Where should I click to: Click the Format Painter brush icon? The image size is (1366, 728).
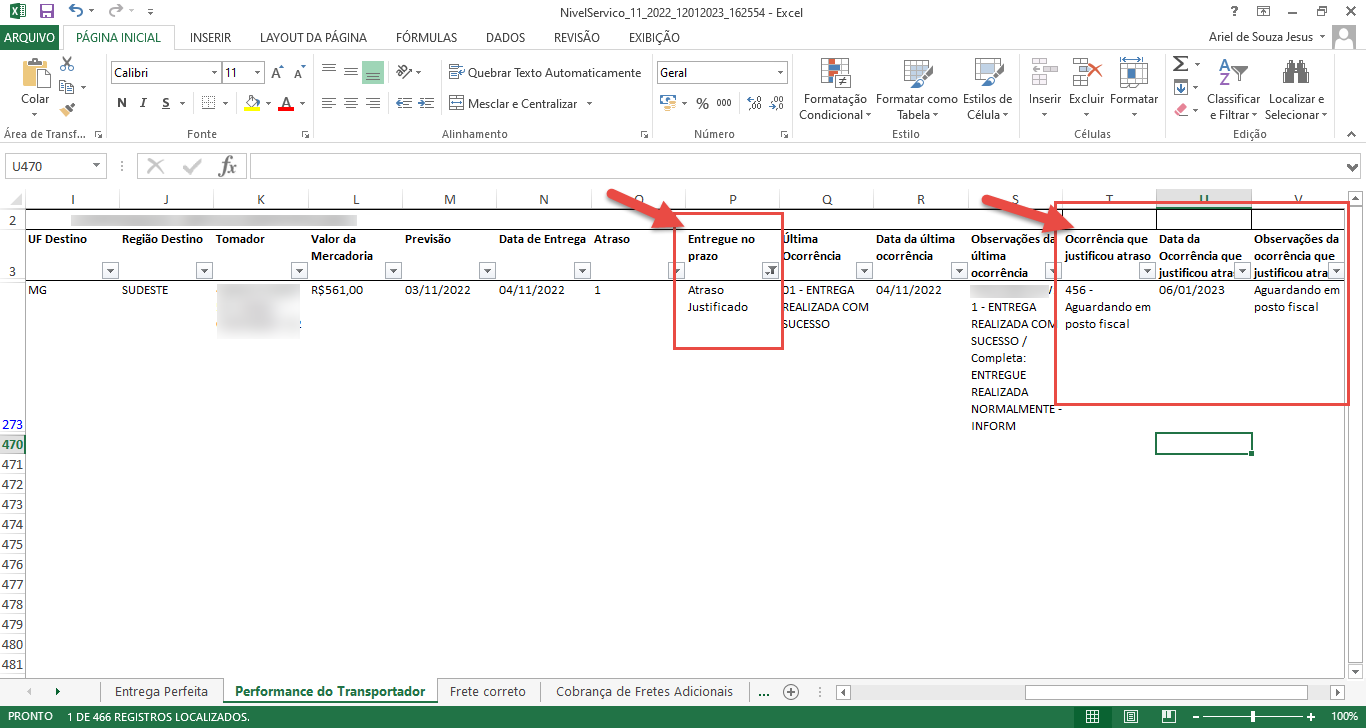pos(67,109)
